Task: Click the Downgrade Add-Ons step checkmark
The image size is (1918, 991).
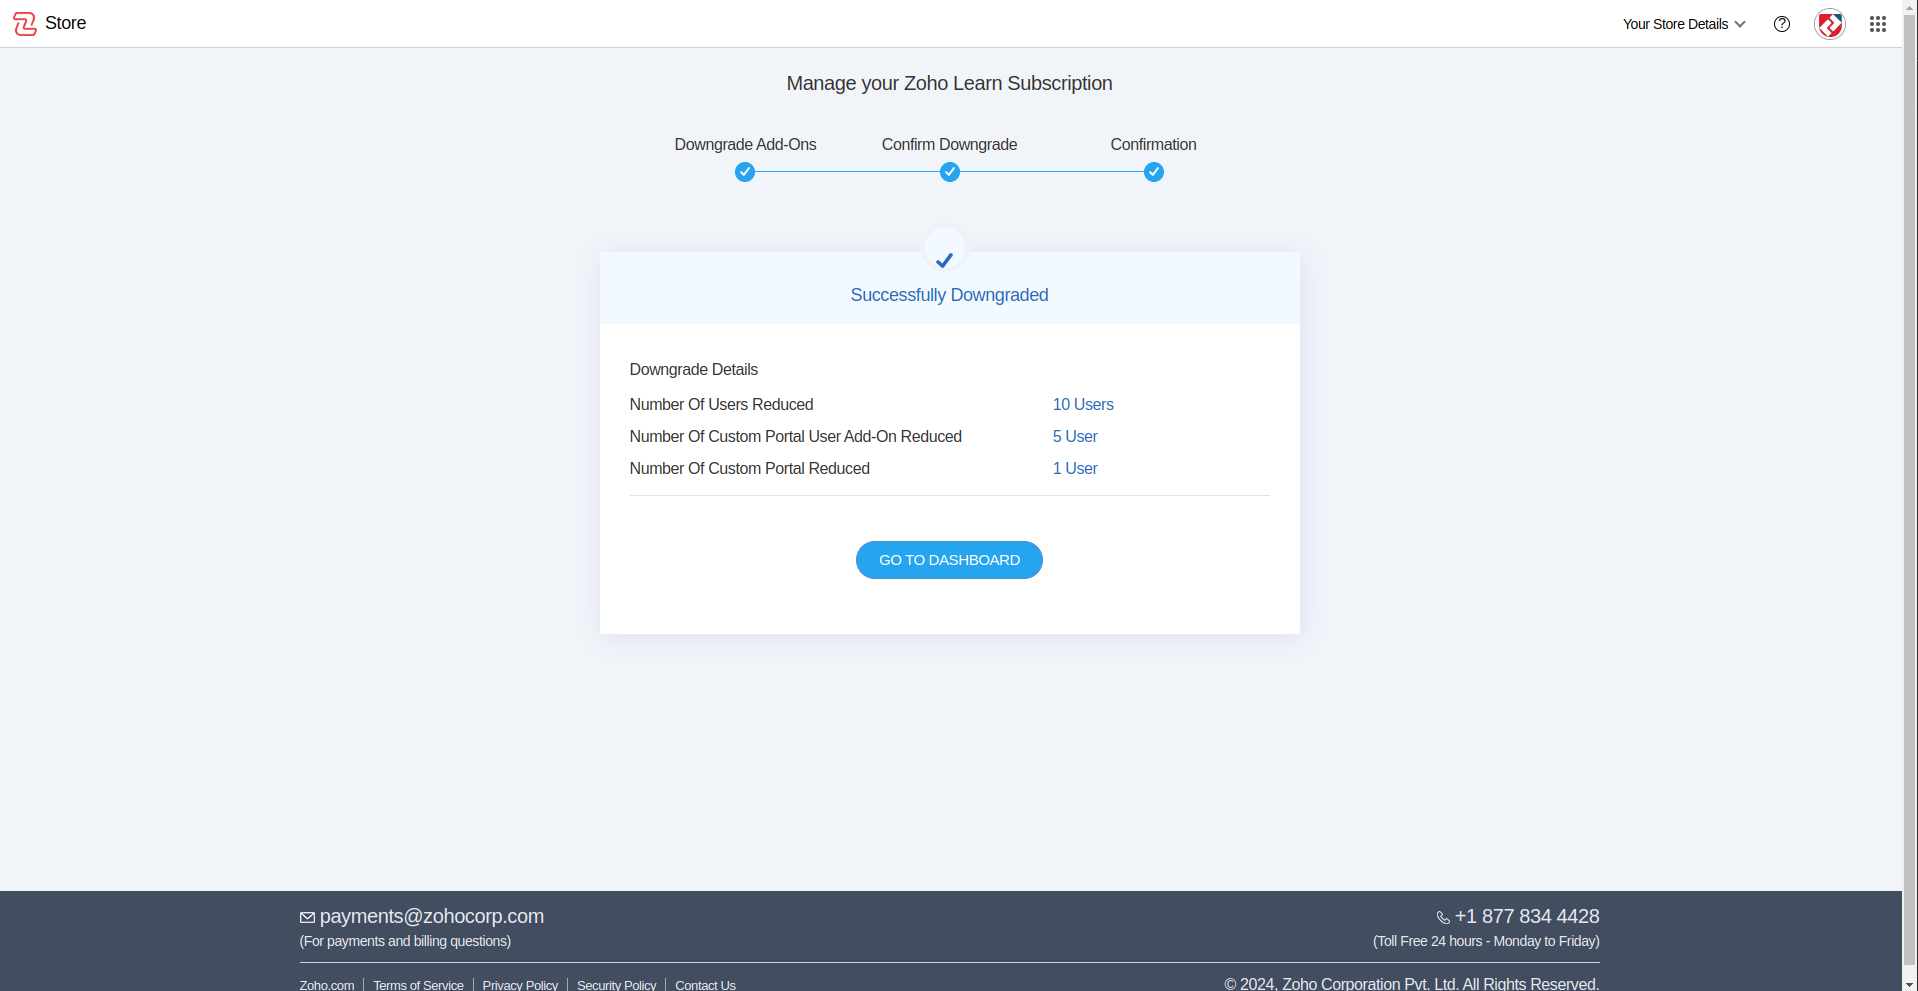Action: (x=745, y=172)
